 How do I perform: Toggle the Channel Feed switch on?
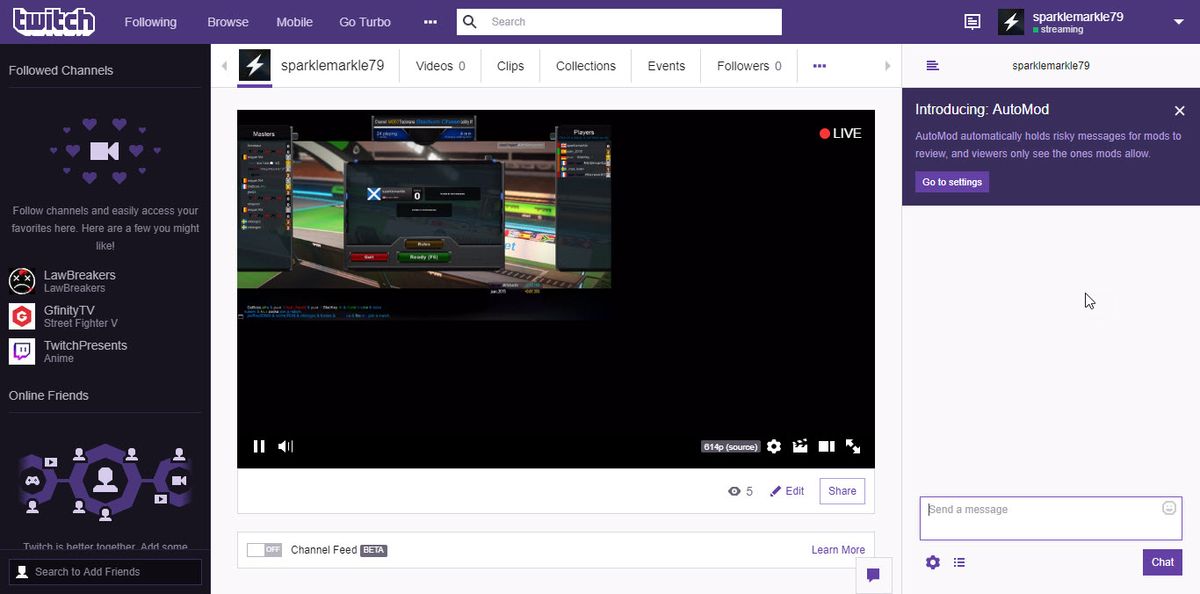[265, 550]
